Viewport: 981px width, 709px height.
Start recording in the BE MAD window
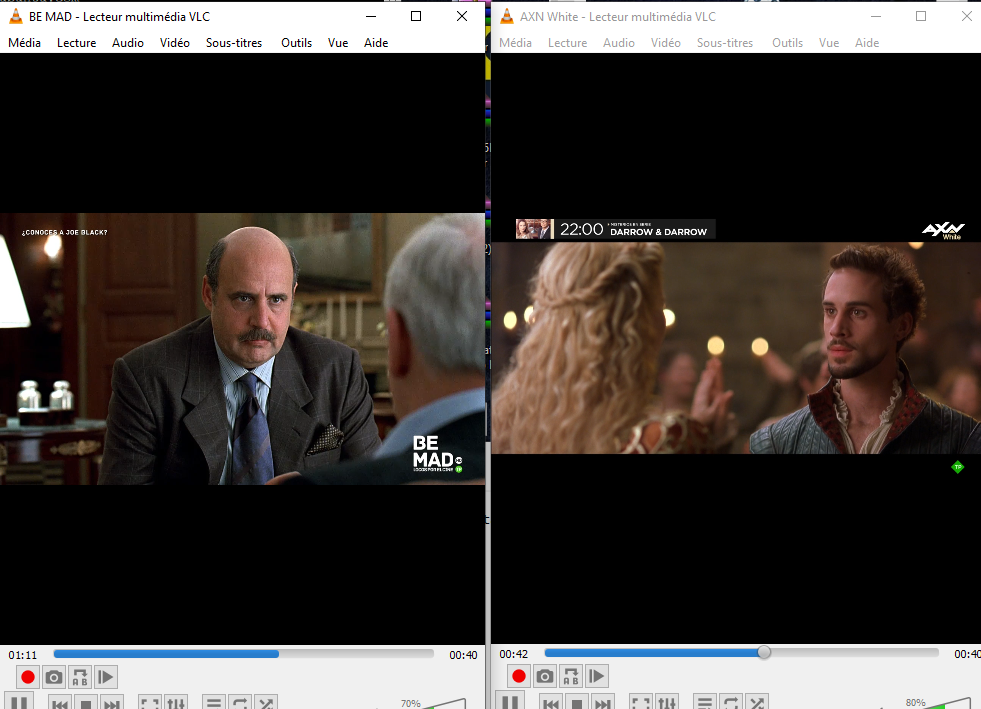[x=28, y=677]
